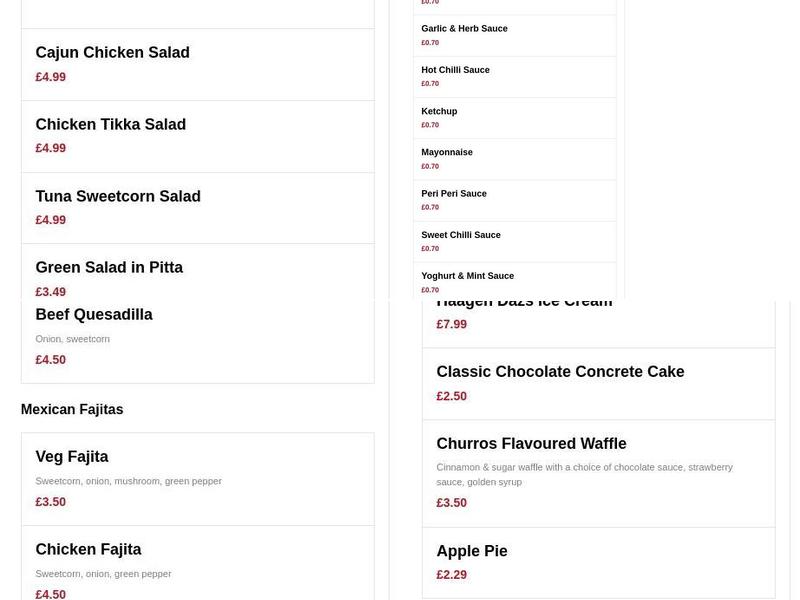
Task: Click the Beef Quesadilla item
Action: coord(93,314)
